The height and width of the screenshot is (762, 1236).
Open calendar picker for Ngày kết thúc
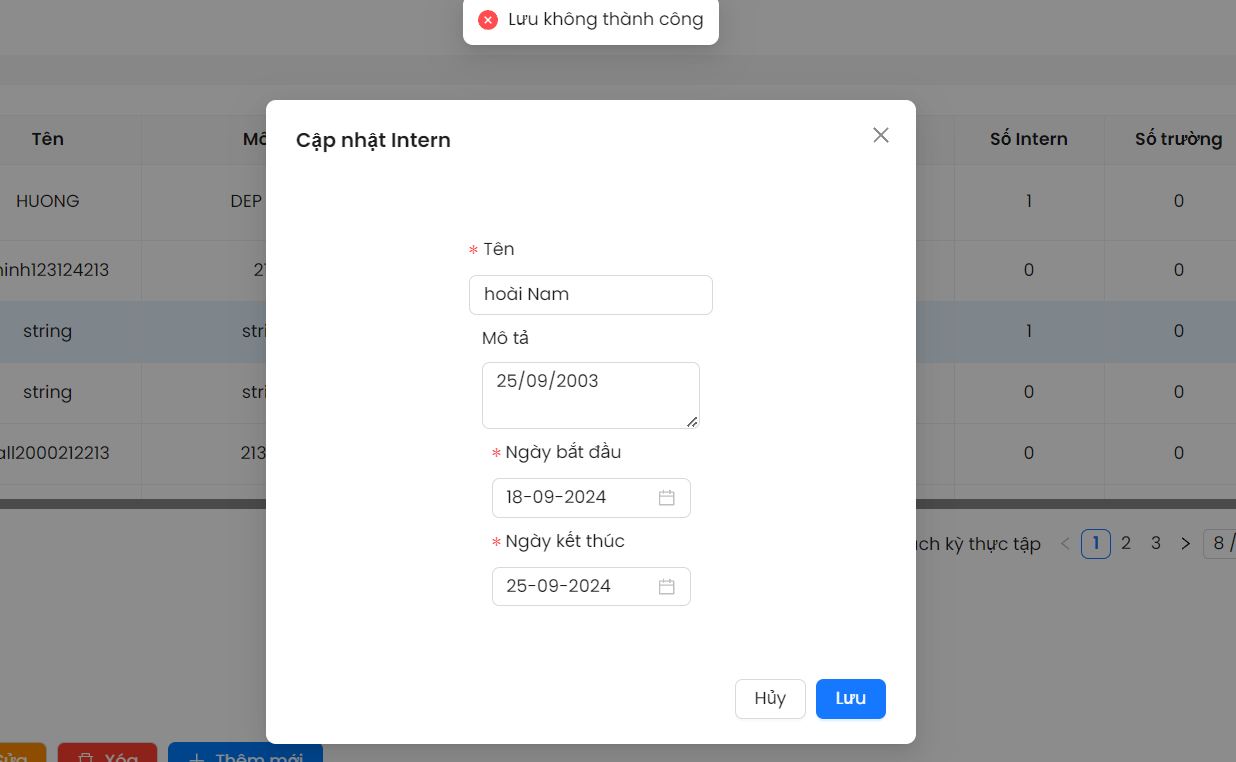[x=667, y=587]
